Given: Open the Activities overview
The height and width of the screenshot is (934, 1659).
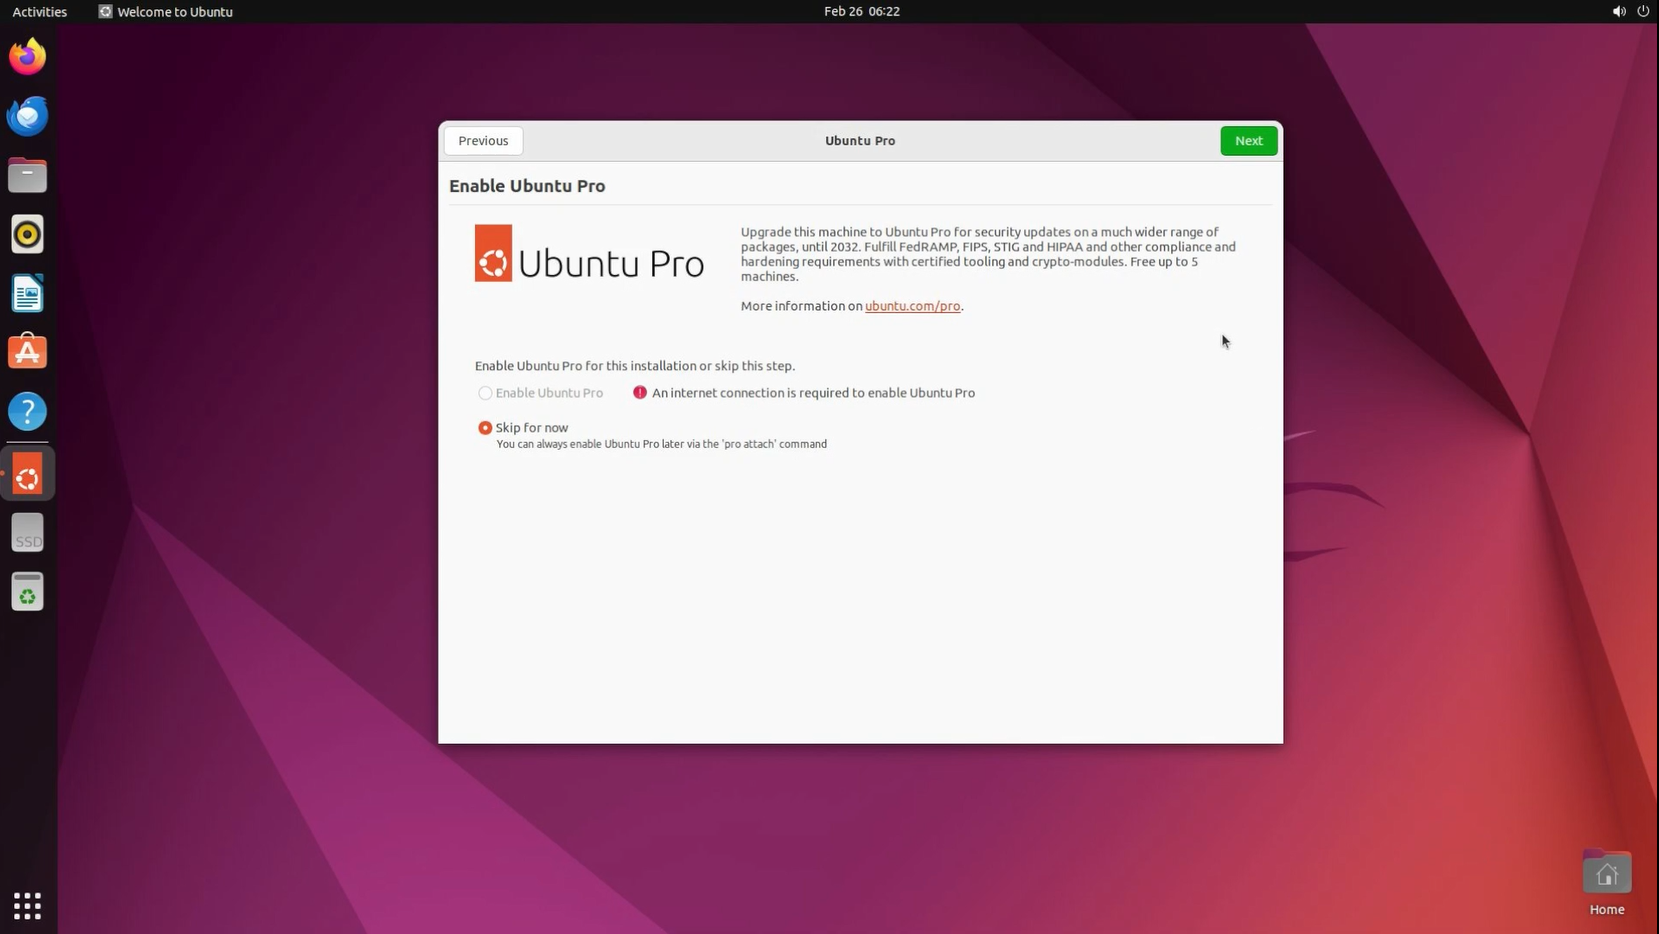Looking at the screenshot, I should click(x=40, y=12).
